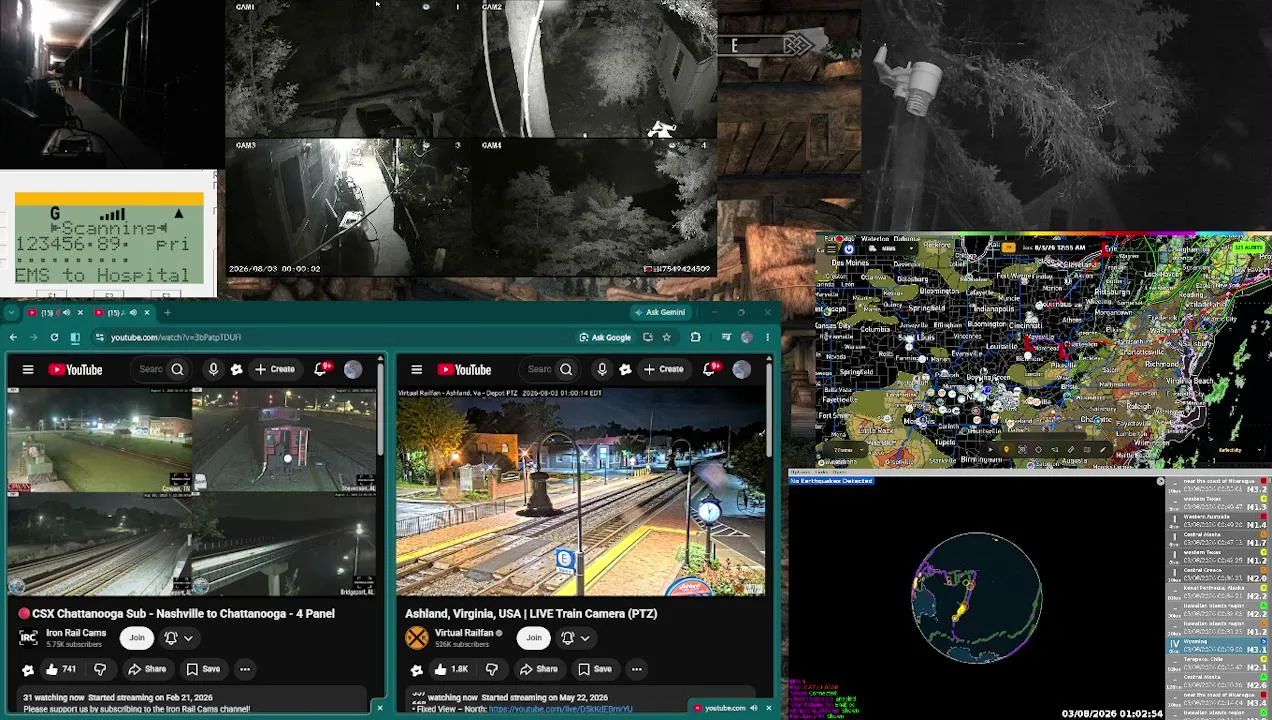The height and width of the screenshot is (720, 1272).
Task: Open site information icon left of URL
Action: (x=99, y=337)
